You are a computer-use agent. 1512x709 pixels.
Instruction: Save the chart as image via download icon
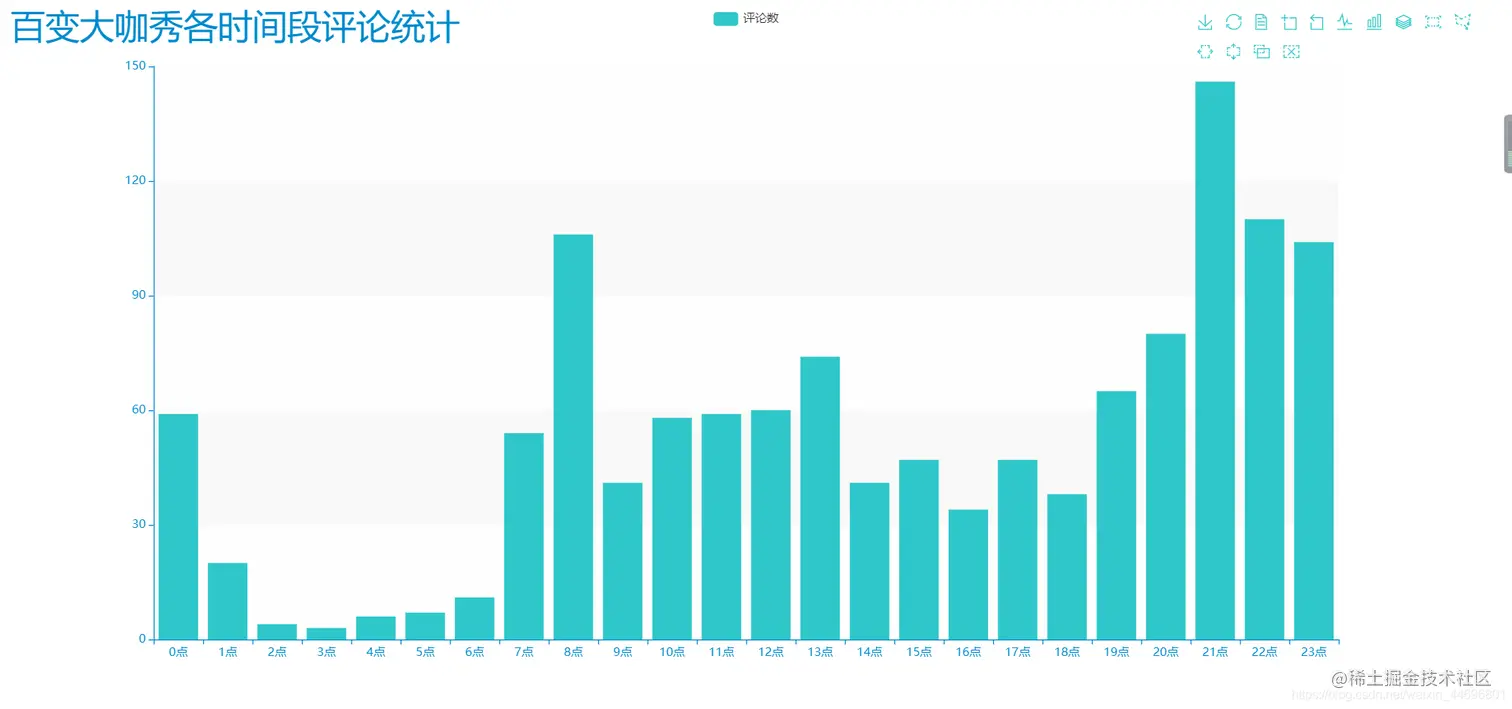tap(1205, 22)
